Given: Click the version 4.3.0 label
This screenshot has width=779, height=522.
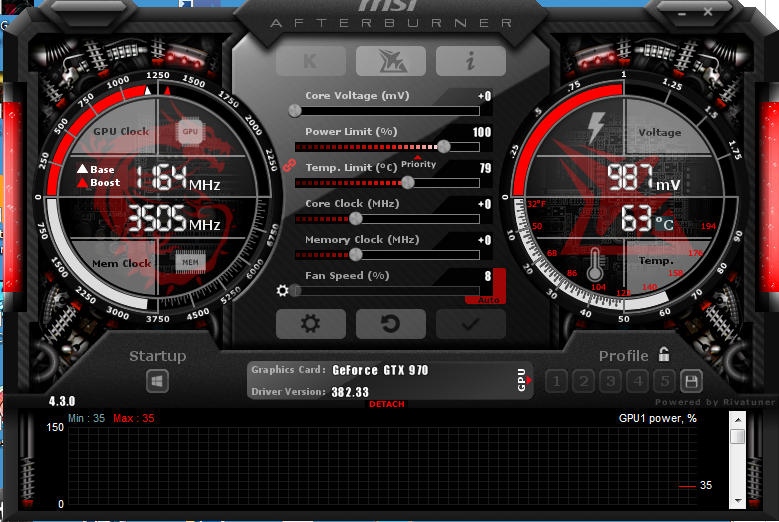Looking at the screenshot, I should pyautogui.click(x=62, y=401).
